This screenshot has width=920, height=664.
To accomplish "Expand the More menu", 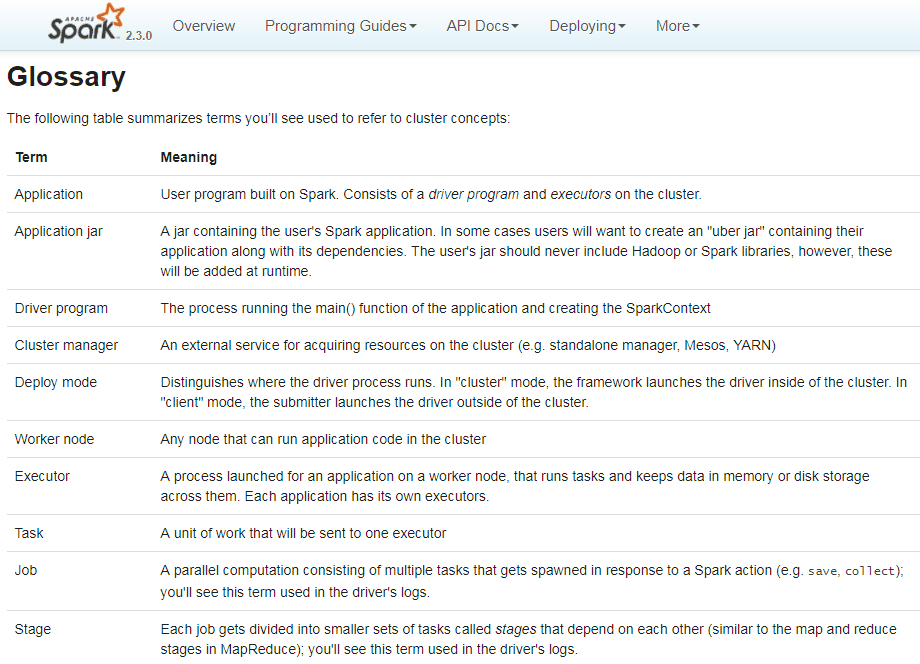I will [677, 26].
